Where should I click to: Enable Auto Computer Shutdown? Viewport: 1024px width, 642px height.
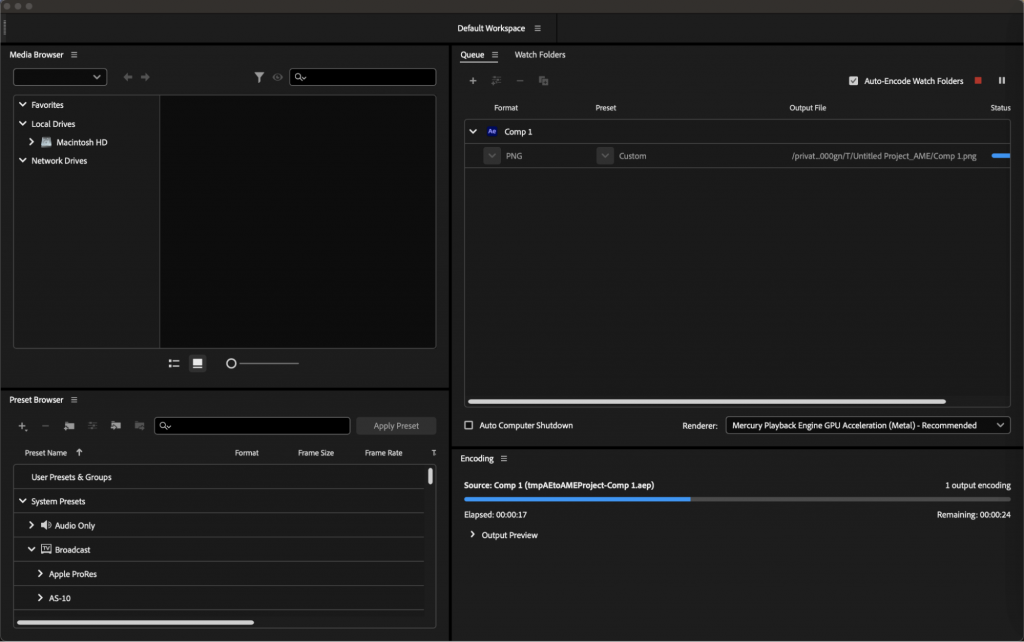(467, 425)
